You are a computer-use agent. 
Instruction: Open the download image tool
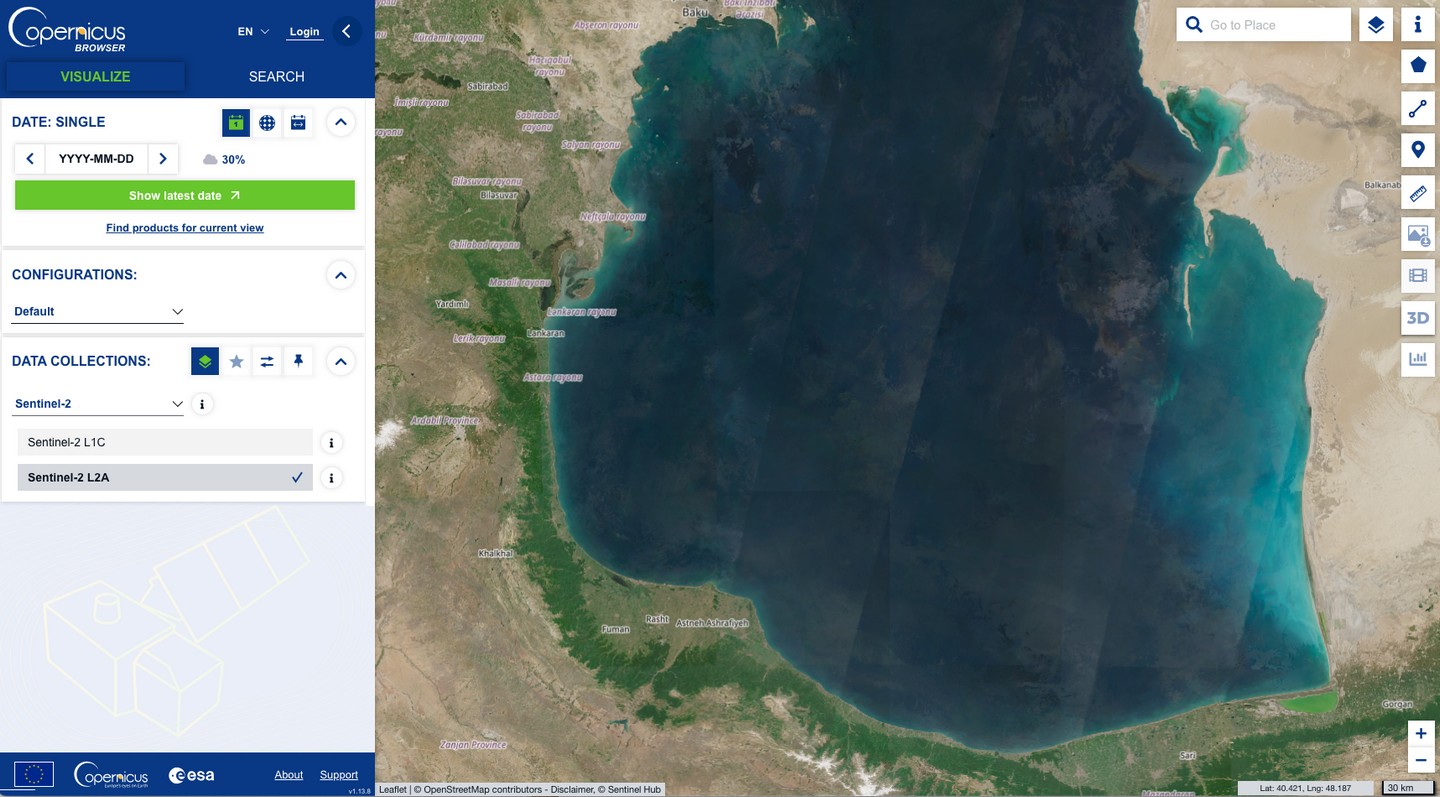[1418, 234]
